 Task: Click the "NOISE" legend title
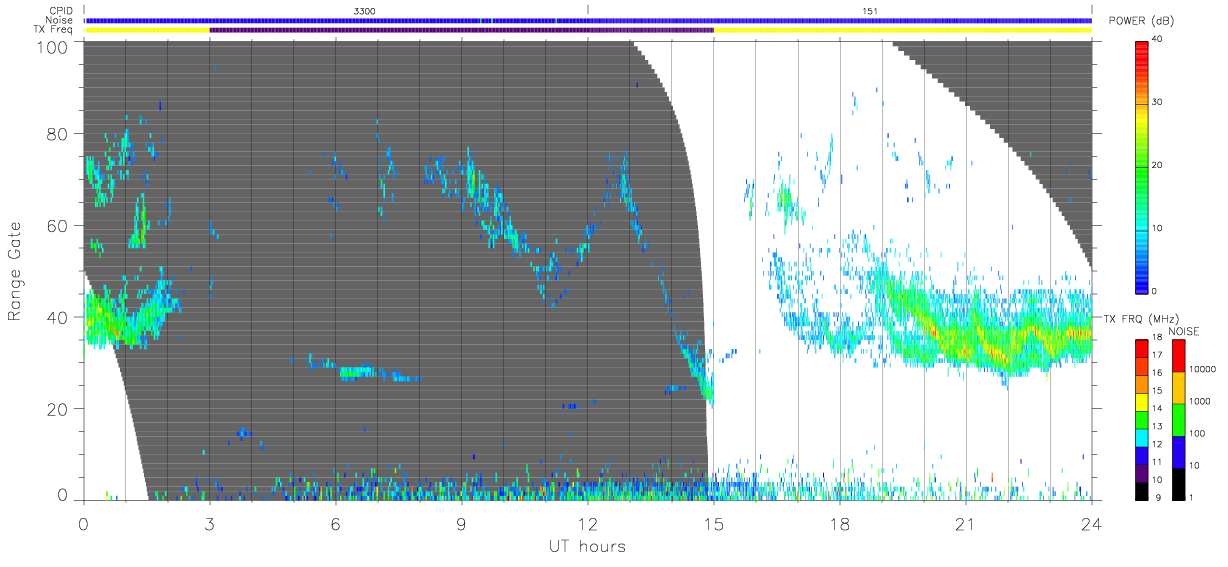click(x=1186, y=331)
